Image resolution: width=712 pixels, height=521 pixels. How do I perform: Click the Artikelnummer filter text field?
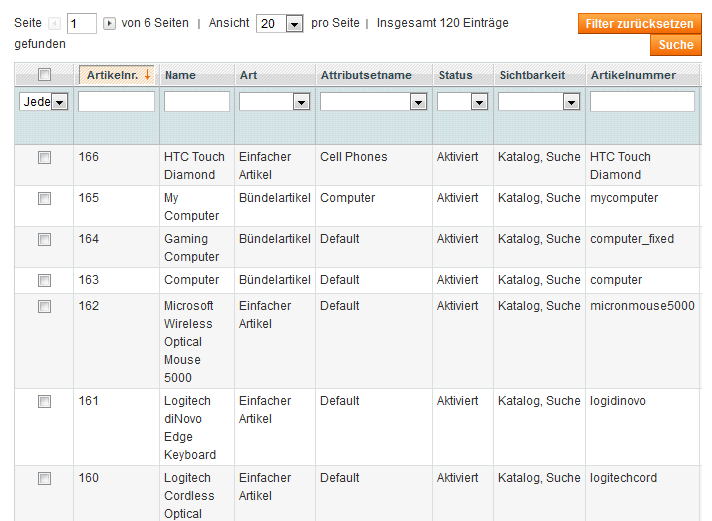642,101
